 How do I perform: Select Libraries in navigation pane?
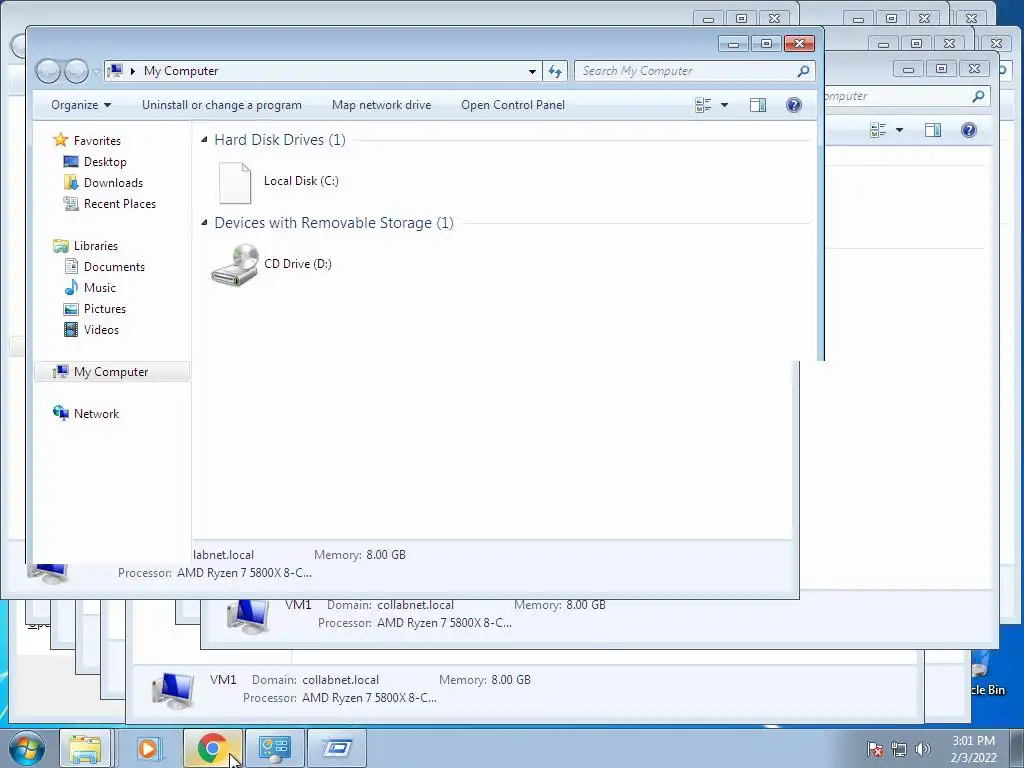point(95,246)
